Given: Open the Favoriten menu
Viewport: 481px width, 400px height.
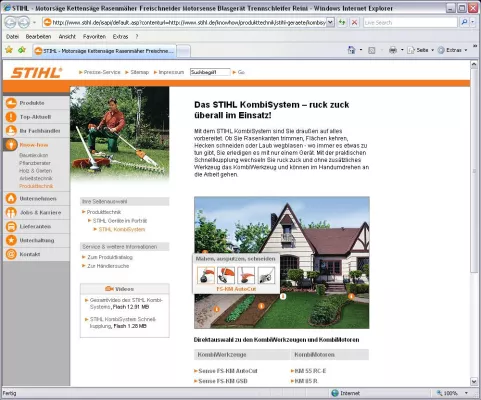Looking at the screenshot, I should pyautogui.click(x=94, y=37).
